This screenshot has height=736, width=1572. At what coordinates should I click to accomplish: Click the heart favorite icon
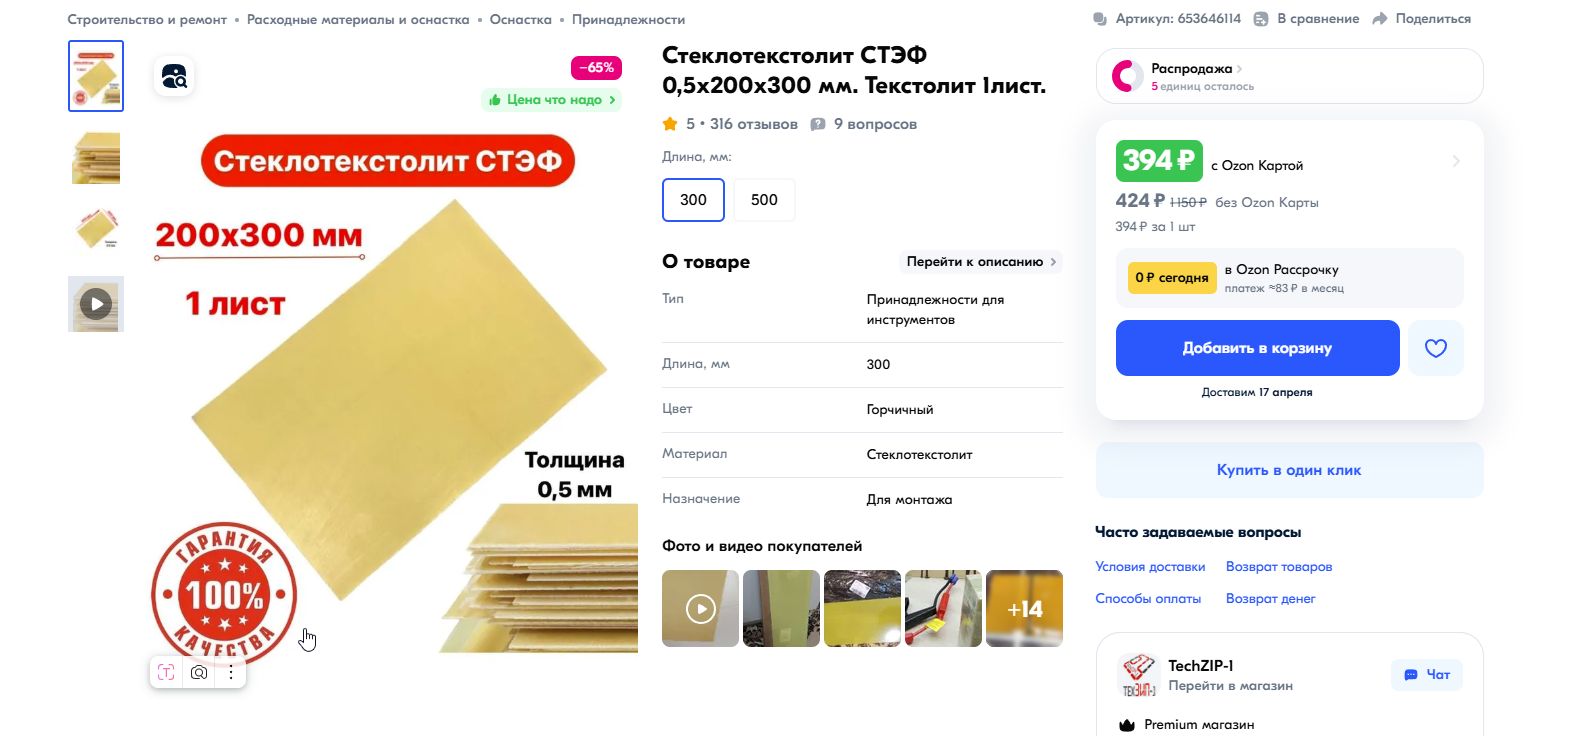coord(1435,348)
